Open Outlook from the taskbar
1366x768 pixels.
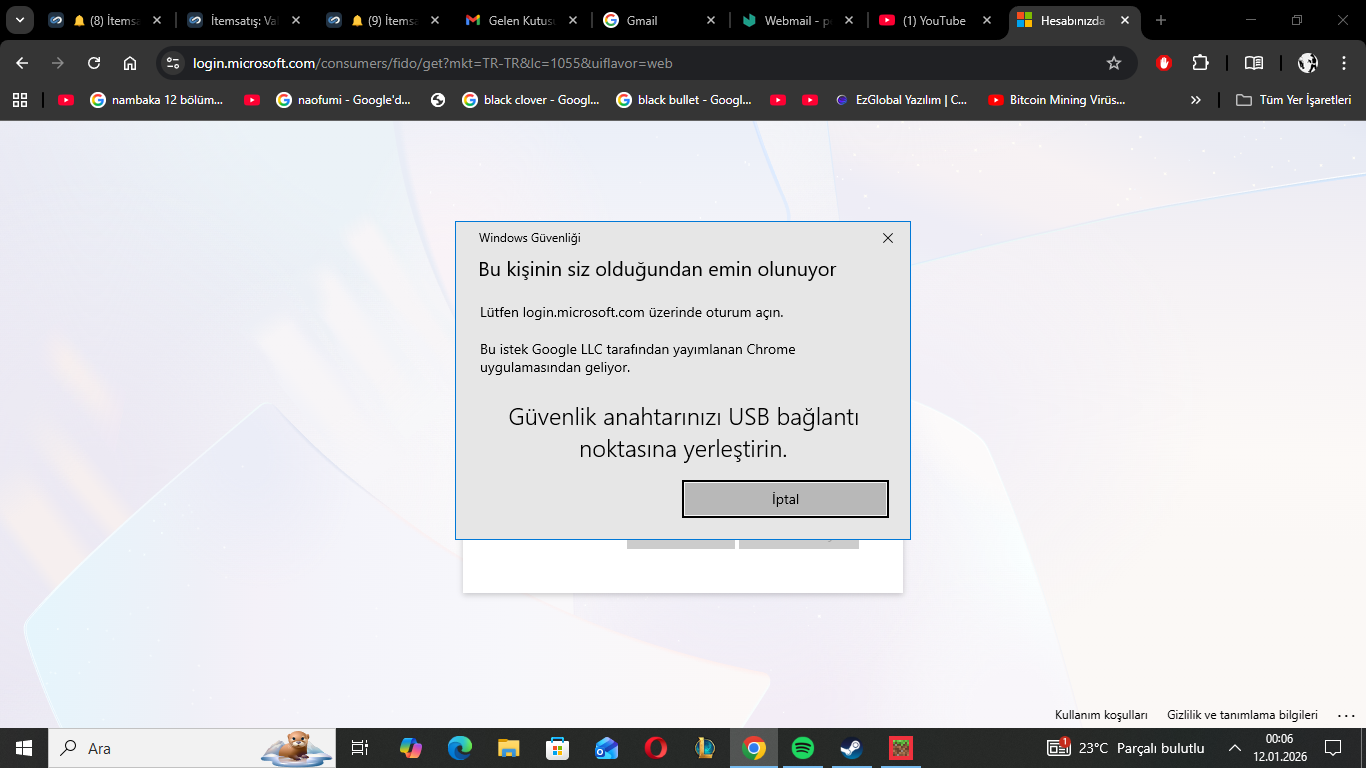pyautogui.click(x=607, y=748)
